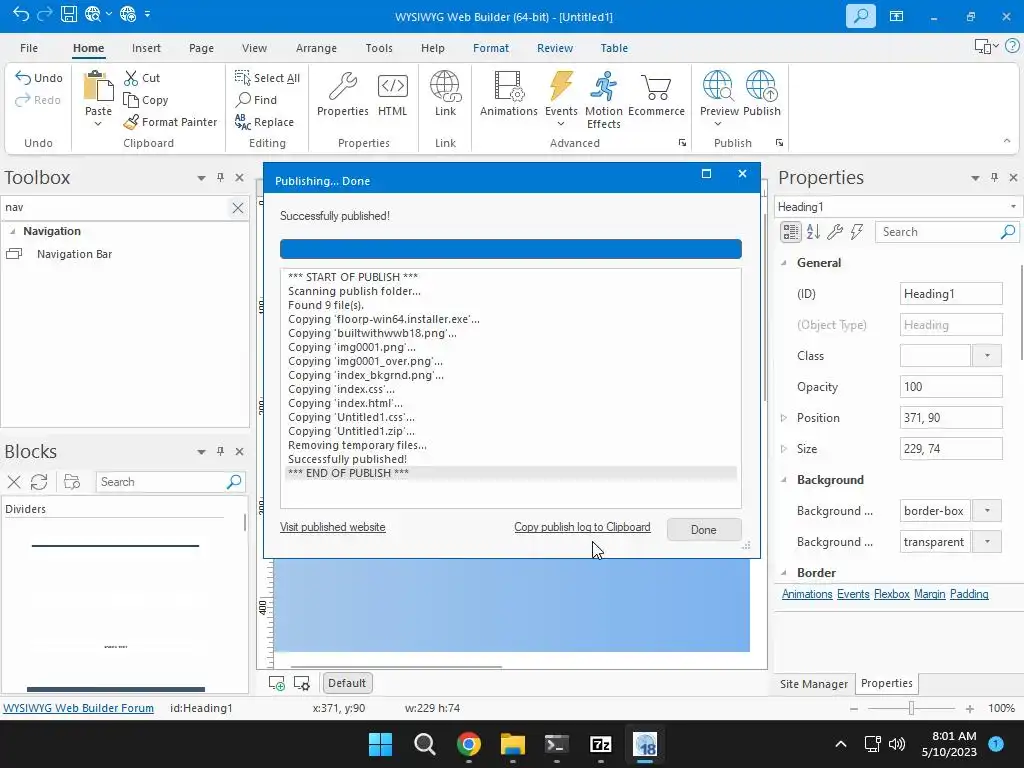The width and height of the screenshot is (1024, 768).
Task: Click the Save icon in title bar
Action: (69, 14)
